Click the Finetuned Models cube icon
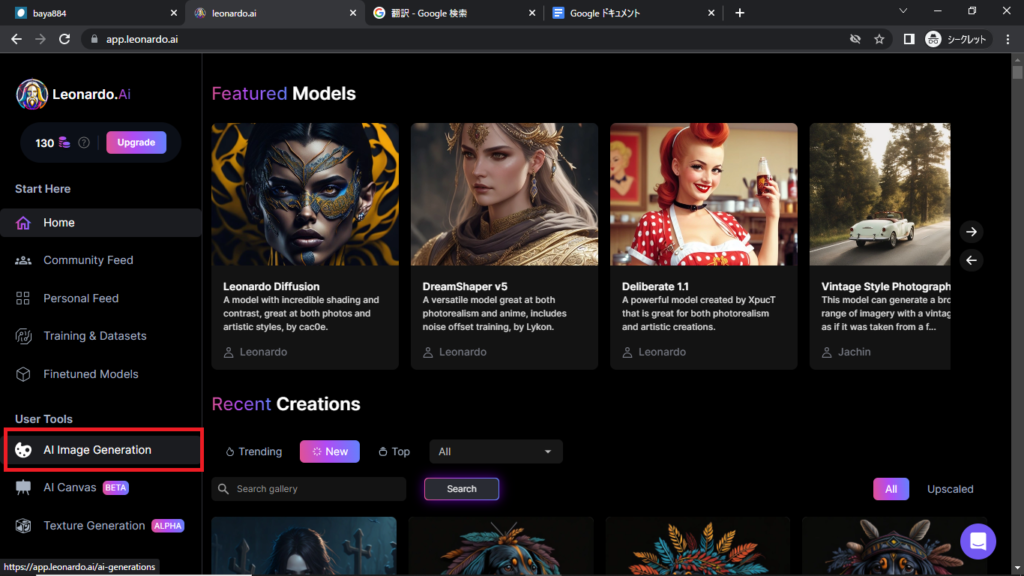 pos(23,374)
